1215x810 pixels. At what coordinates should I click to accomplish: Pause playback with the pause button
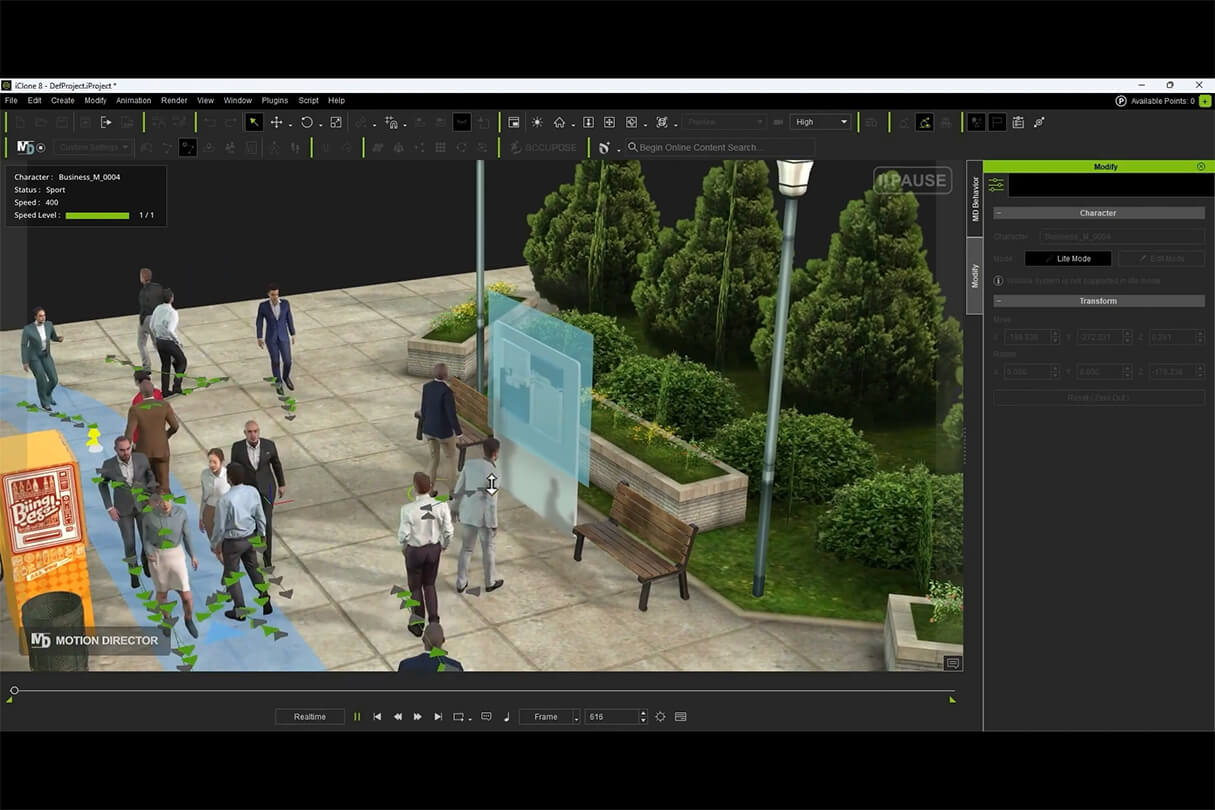tap(357, 717)
